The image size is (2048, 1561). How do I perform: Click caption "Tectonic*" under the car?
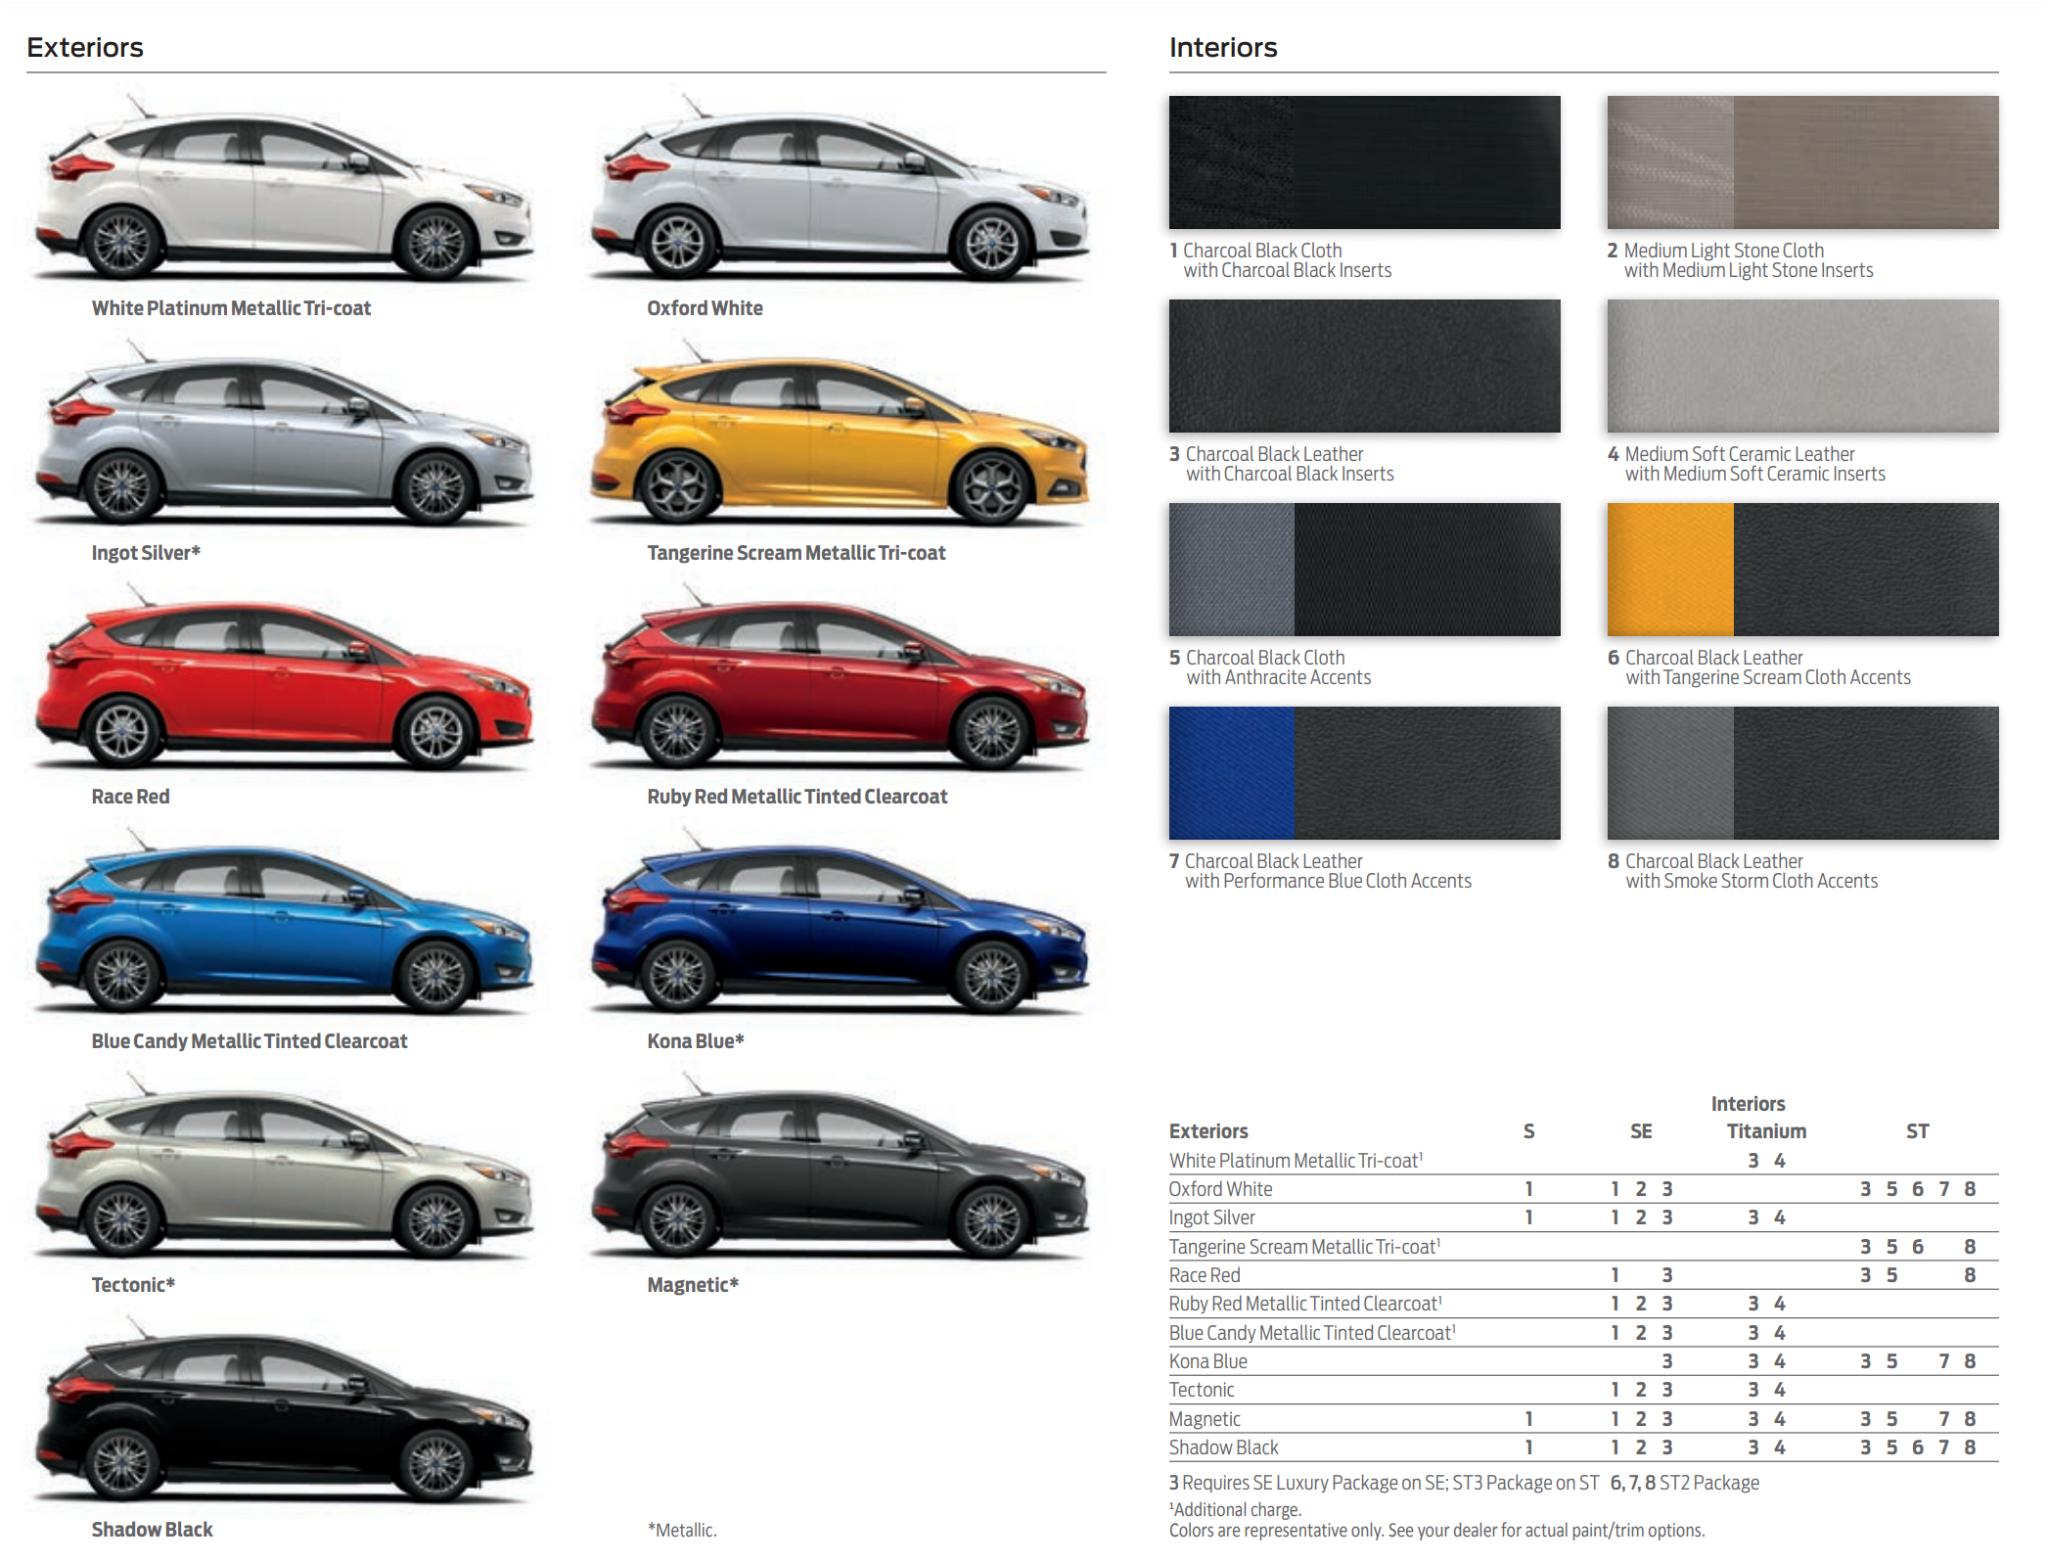click(133, 1285)
